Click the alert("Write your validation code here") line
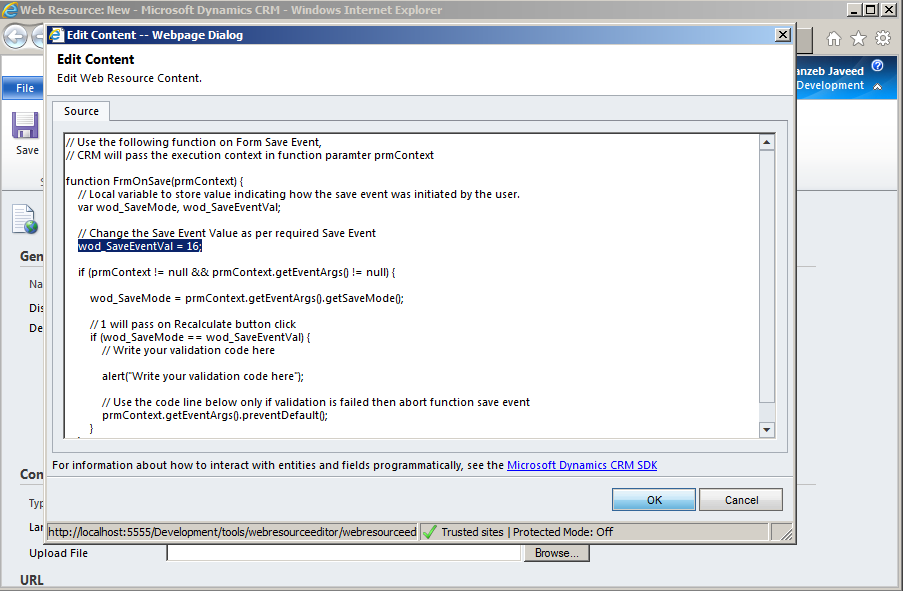The image size is (903, 591). tap(203, 377)
